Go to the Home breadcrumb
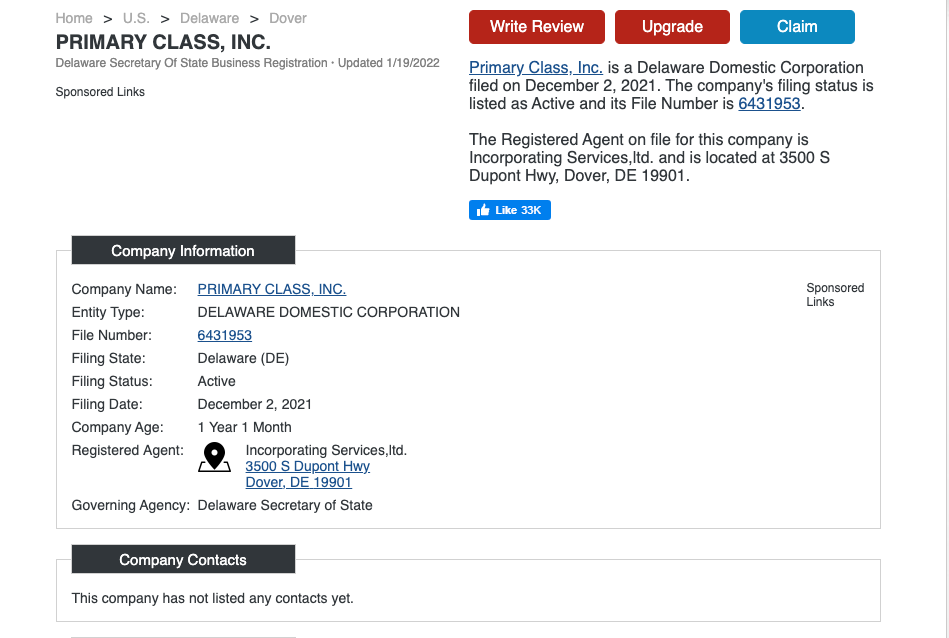The width and height of the screenshot is (949, 638). [x=74, y=18]
